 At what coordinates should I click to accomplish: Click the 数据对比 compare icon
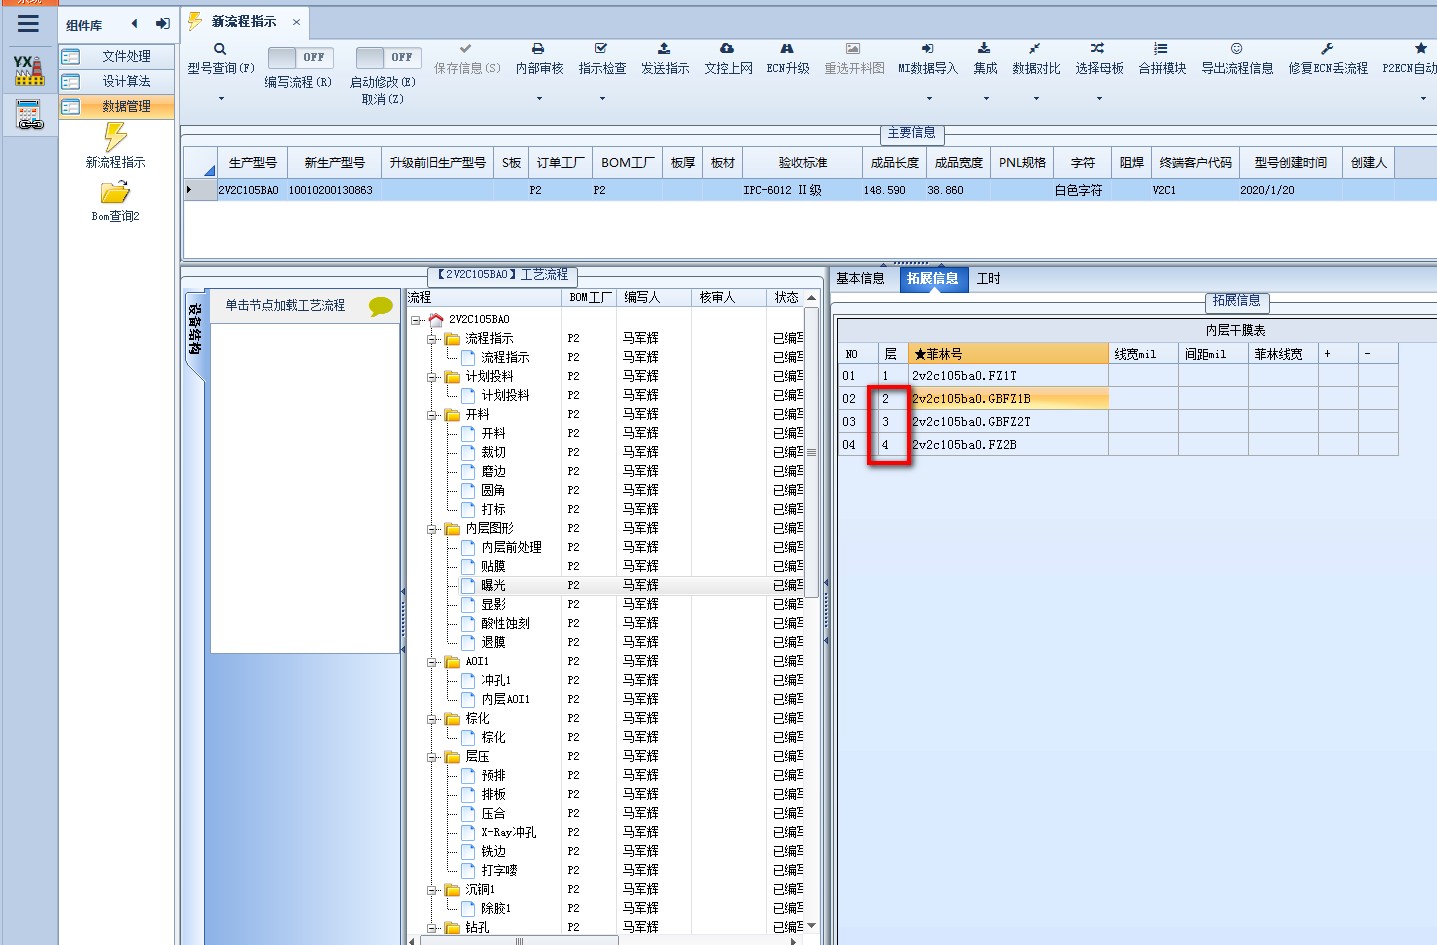click(x=1035, y=48)
